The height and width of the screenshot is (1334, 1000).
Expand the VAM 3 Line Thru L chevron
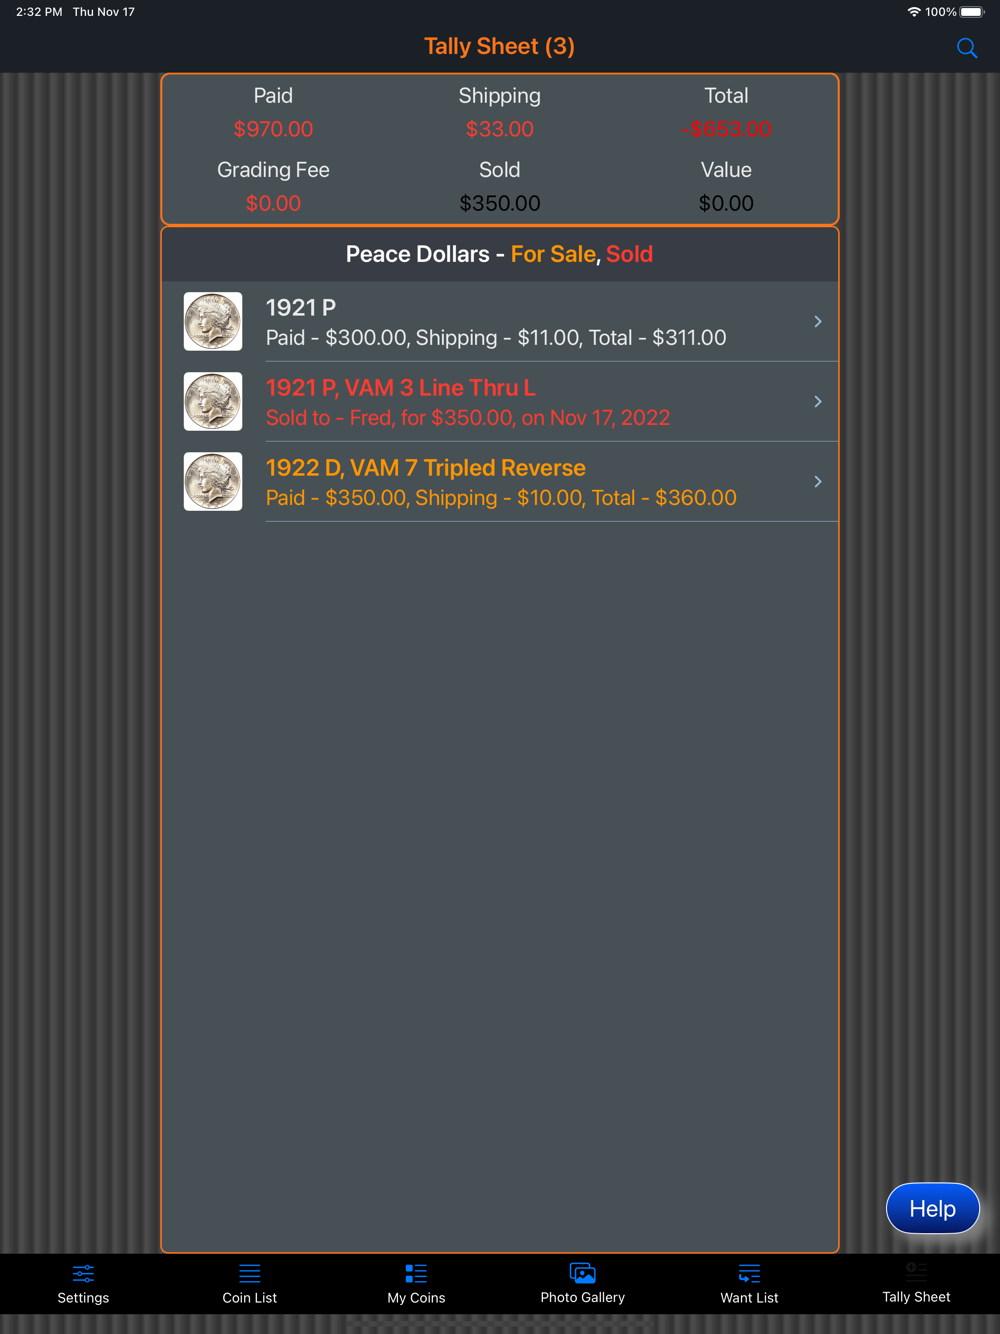(x=818, y=401)
